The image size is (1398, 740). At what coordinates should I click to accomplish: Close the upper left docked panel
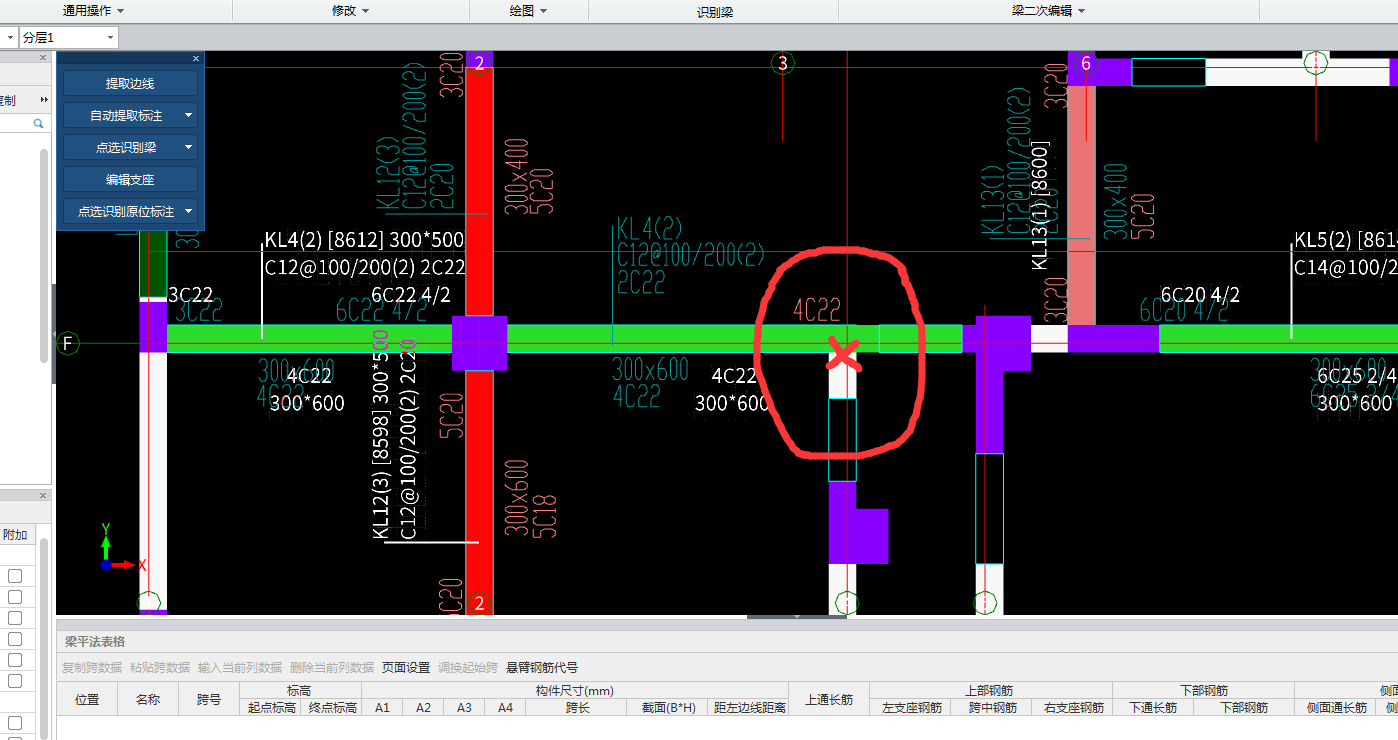click(43, 58)
